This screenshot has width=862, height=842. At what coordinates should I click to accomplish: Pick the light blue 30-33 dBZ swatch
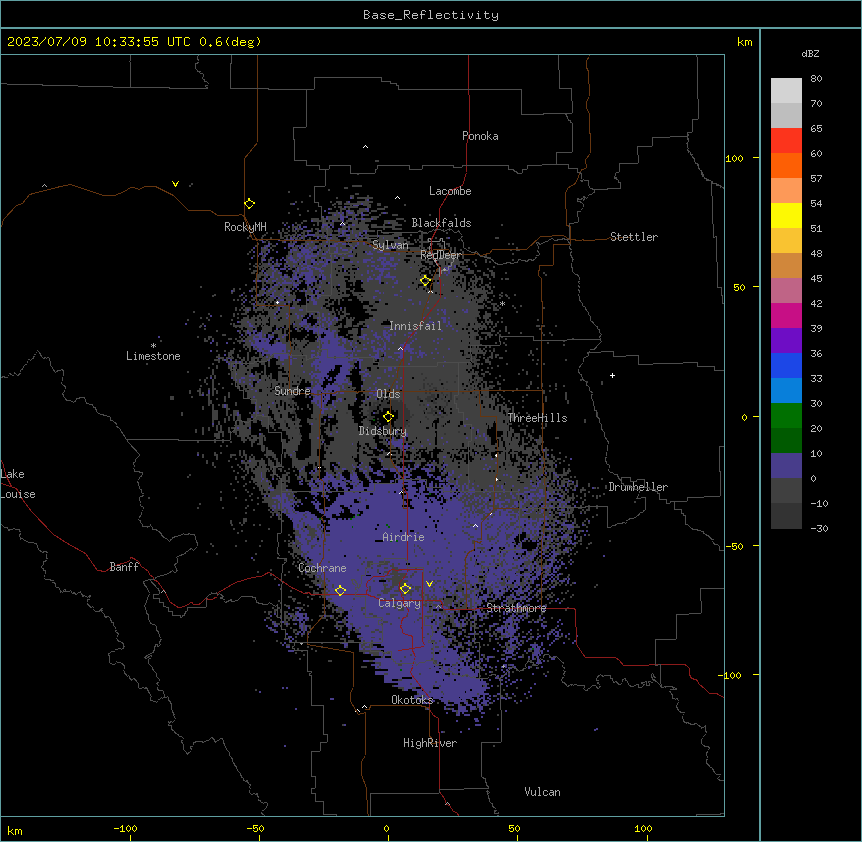(786, 390)
